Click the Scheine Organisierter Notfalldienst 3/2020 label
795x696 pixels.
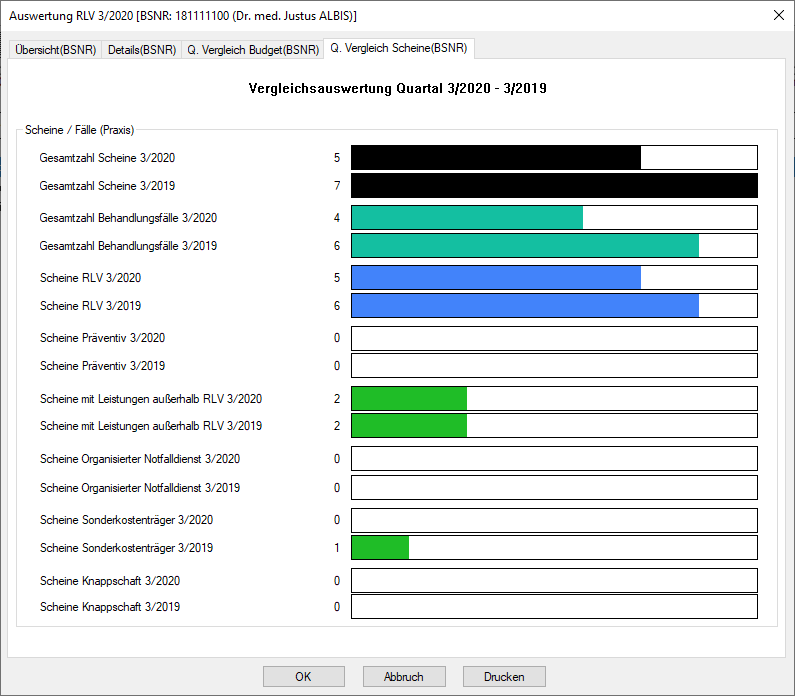coord(139,459)
